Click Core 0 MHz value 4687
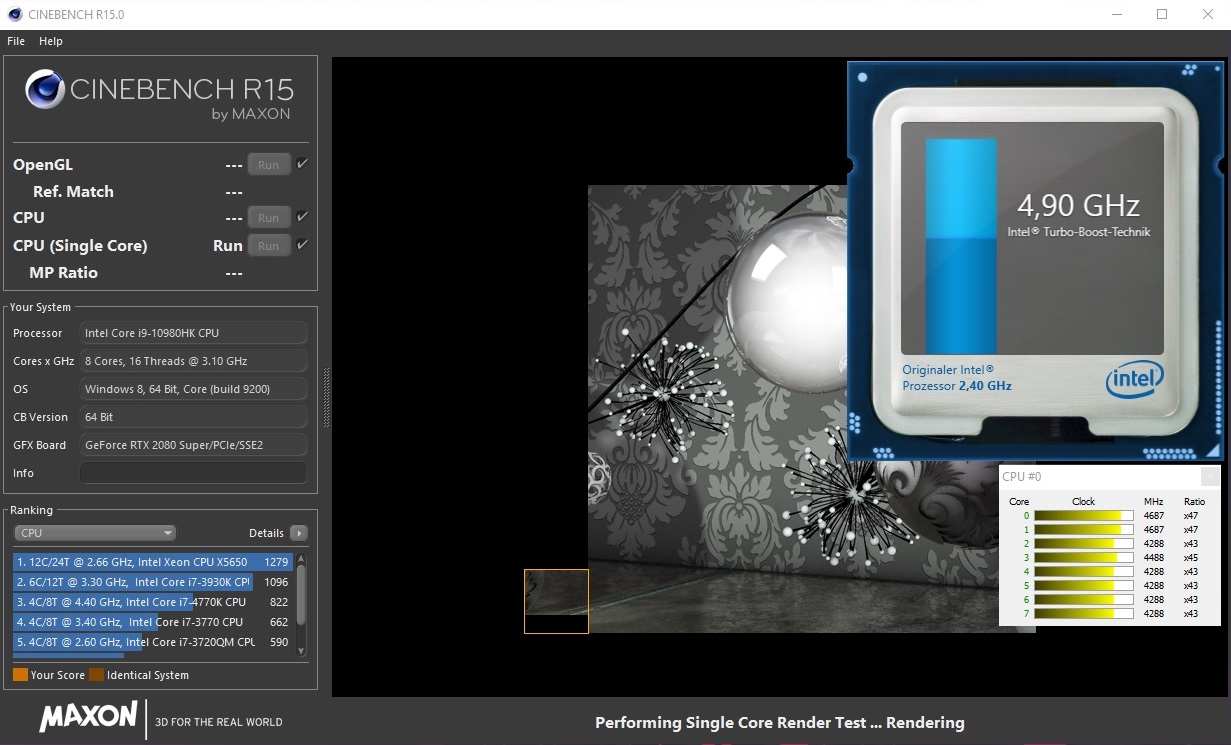Viewport: 1231px width, 745px height. 1154,516
